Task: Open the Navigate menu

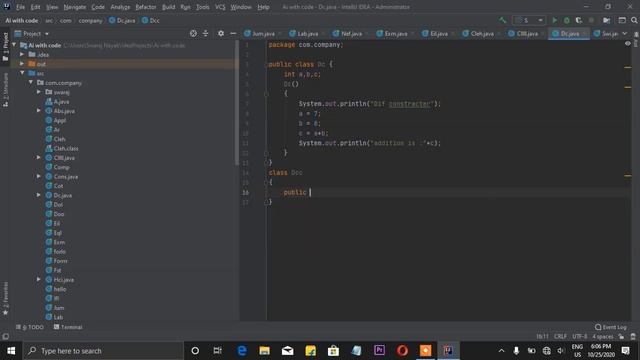Action: (75, 7)
